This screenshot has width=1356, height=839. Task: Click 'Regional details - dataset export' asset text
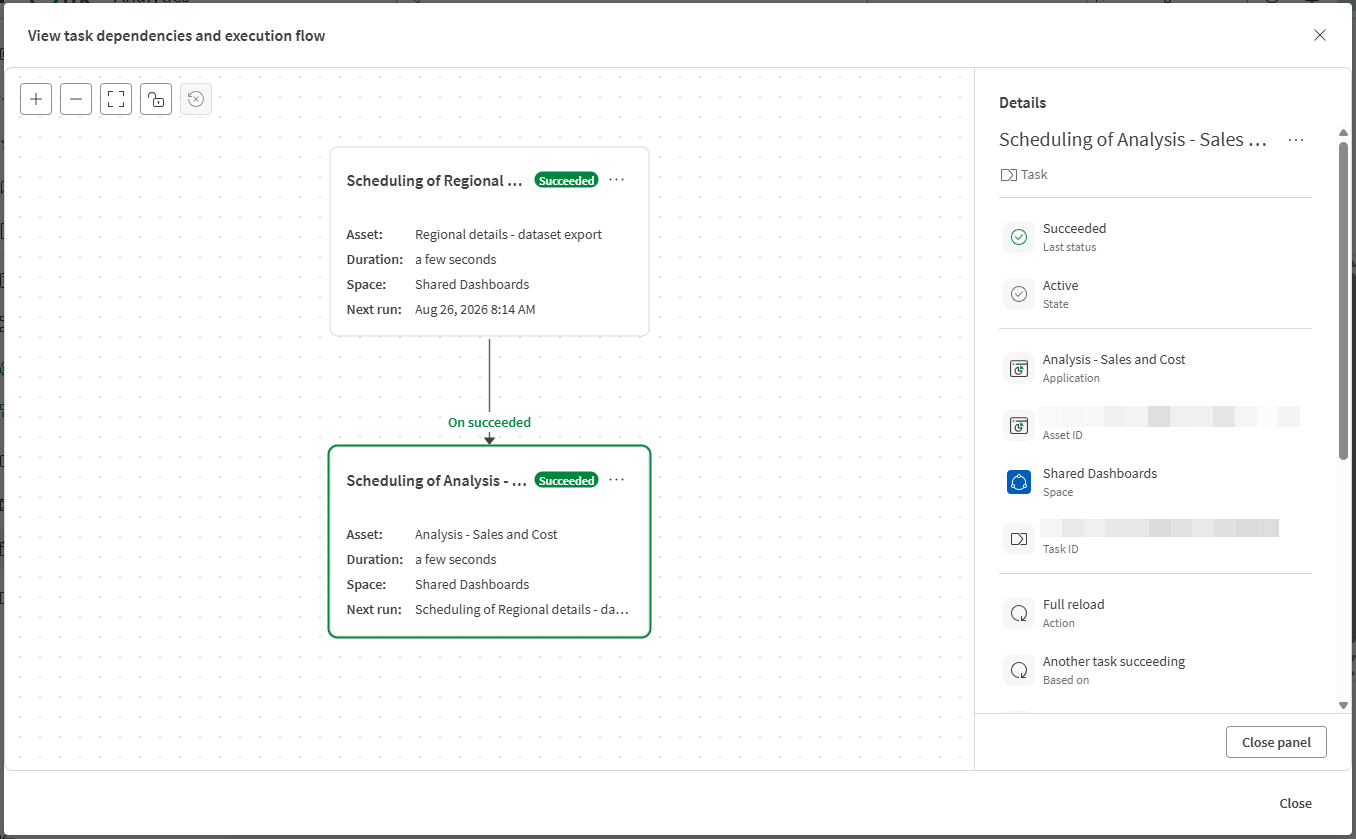(x=508, y=234)
